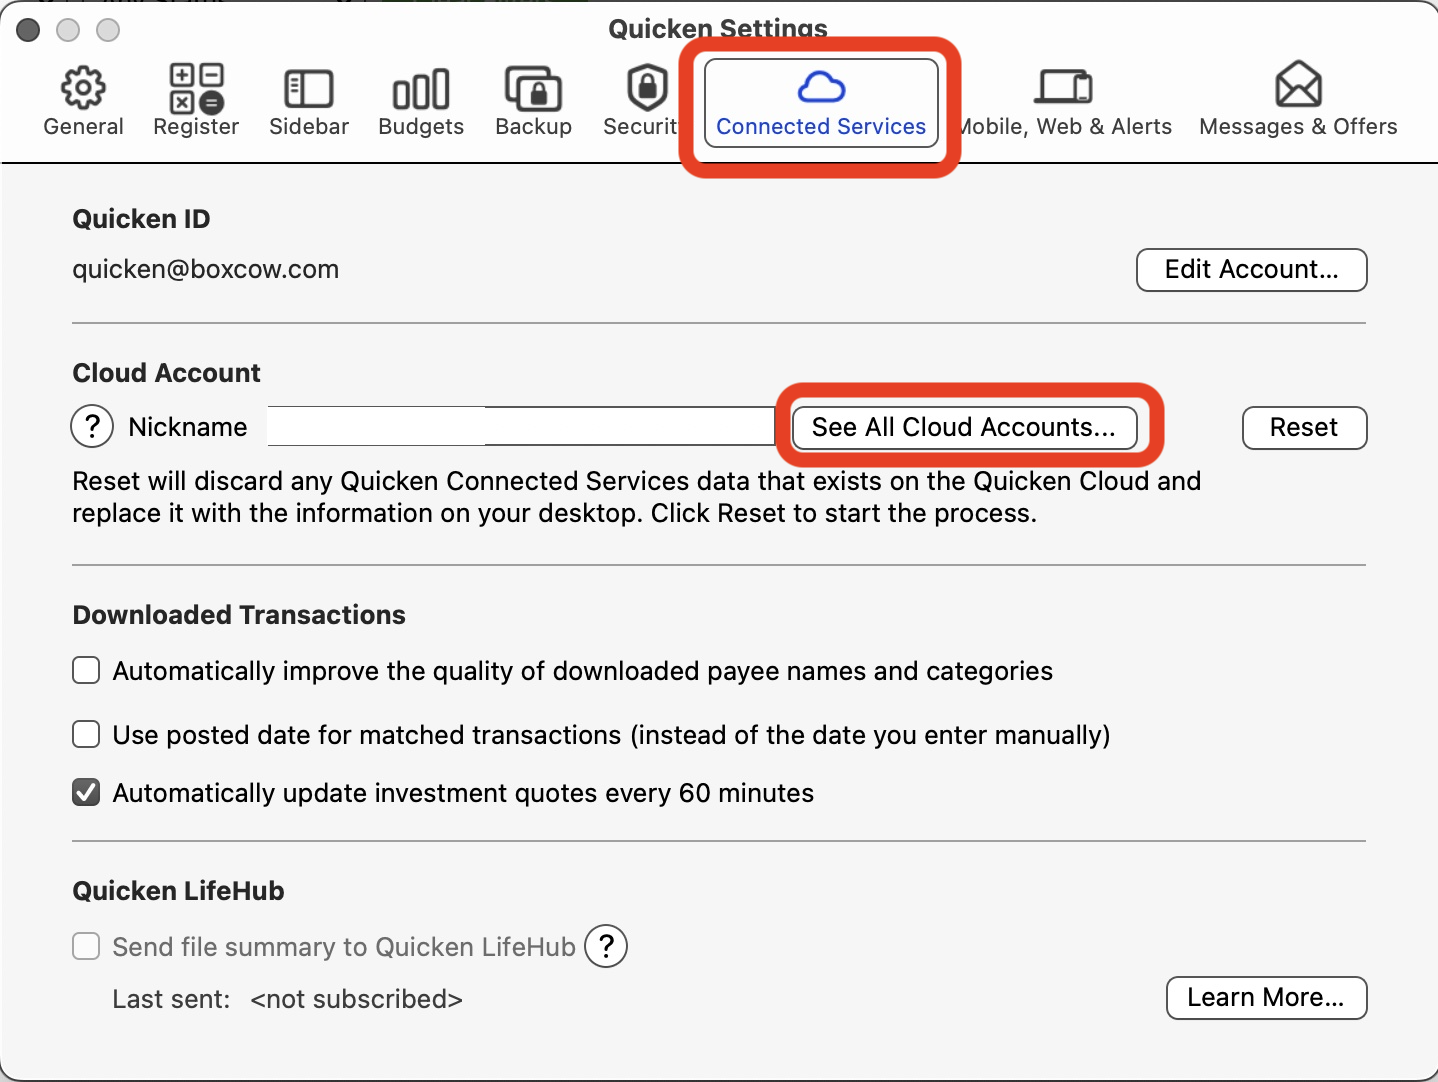
Task: Switch to the Budgets tab label
Action: click(x=421, y=127)
